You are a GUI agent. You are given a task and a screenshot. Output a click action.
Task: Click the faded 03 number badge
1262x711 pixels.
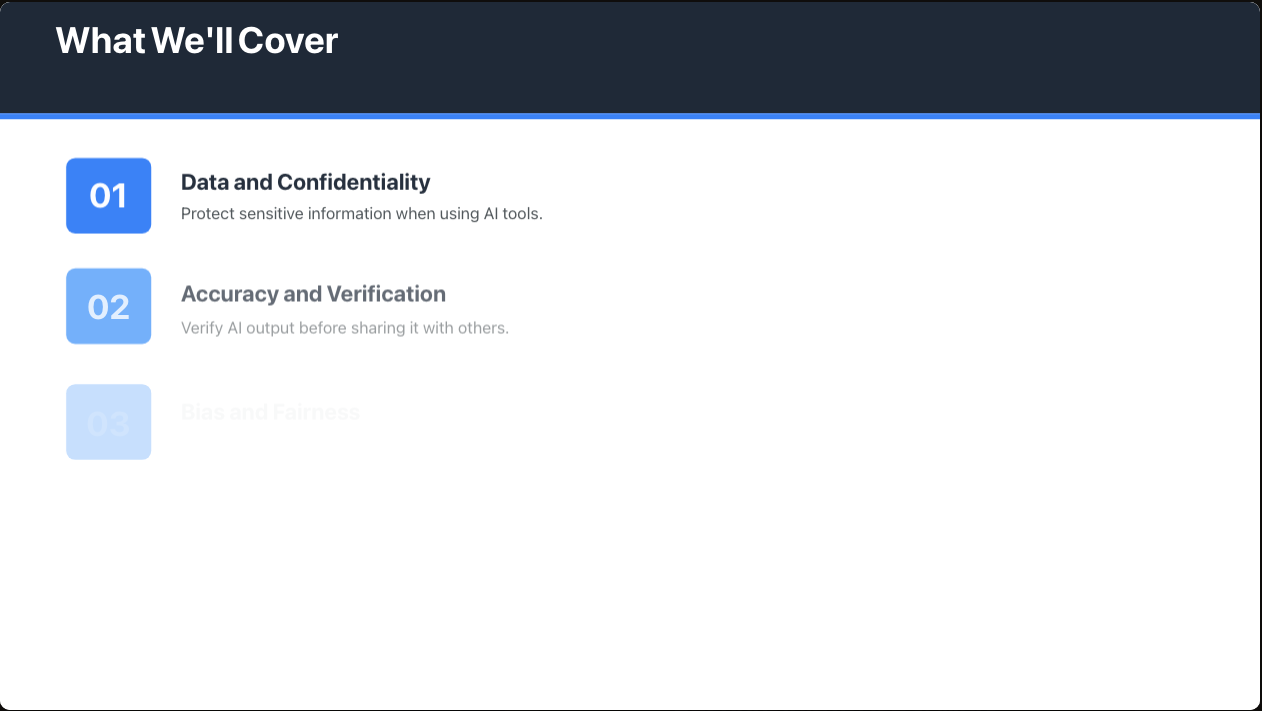[x=108, y=422]
